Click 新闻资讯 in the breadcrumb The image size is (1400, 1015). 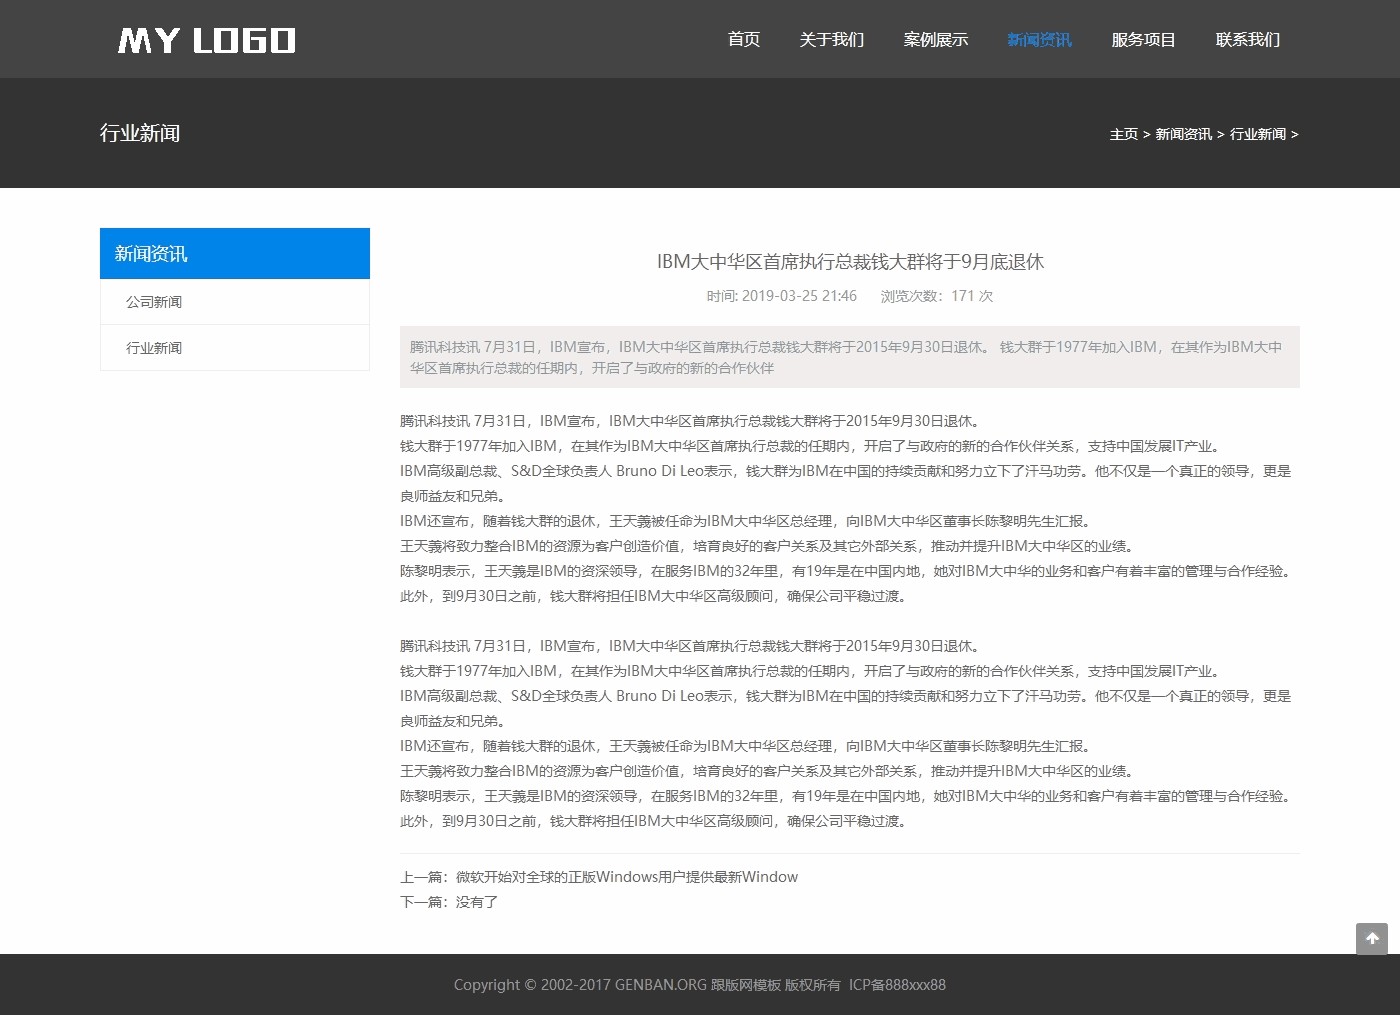(1184, 134)
